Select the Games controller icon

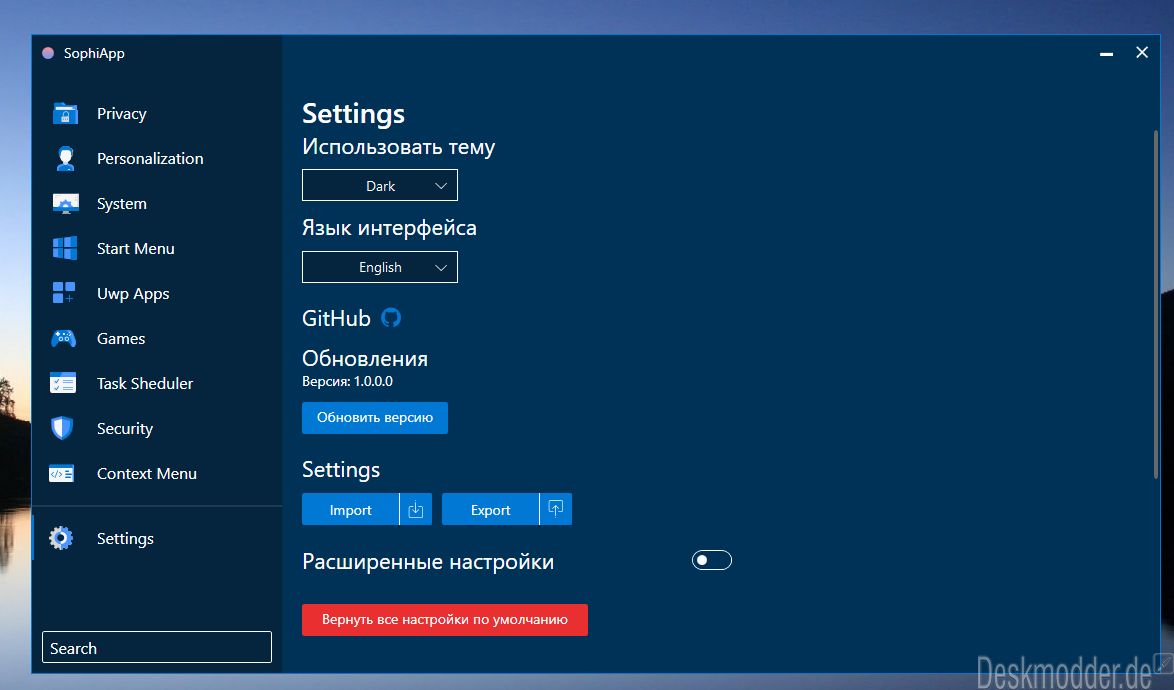coord(64,338)
